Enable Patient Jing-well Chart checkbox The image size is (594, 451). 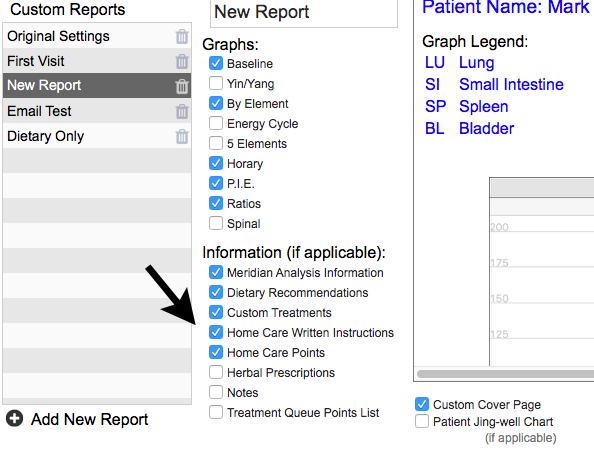coord(422,421)
